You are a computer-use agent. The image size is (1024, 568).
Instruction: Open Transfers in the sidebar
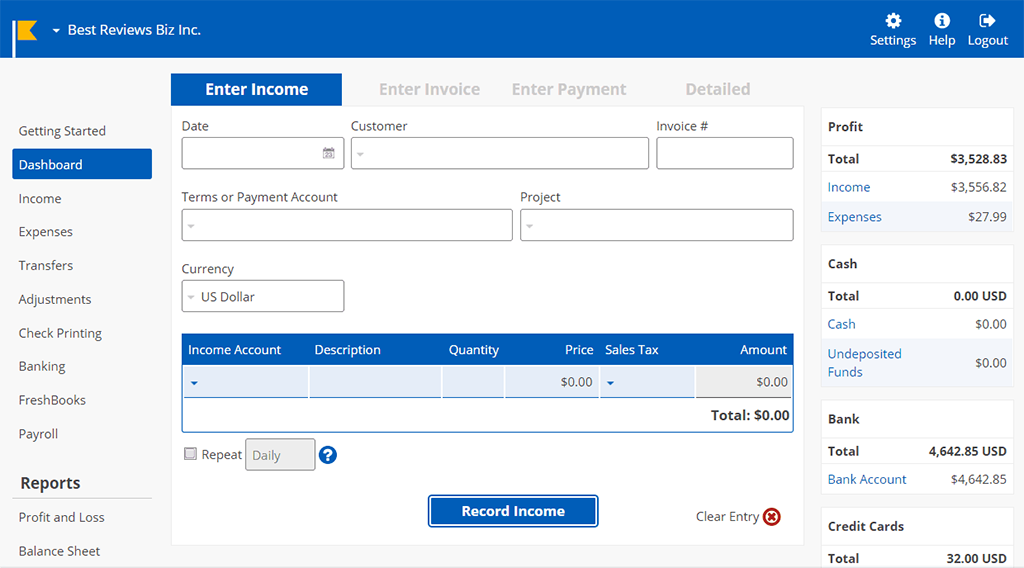pos(46,266)
